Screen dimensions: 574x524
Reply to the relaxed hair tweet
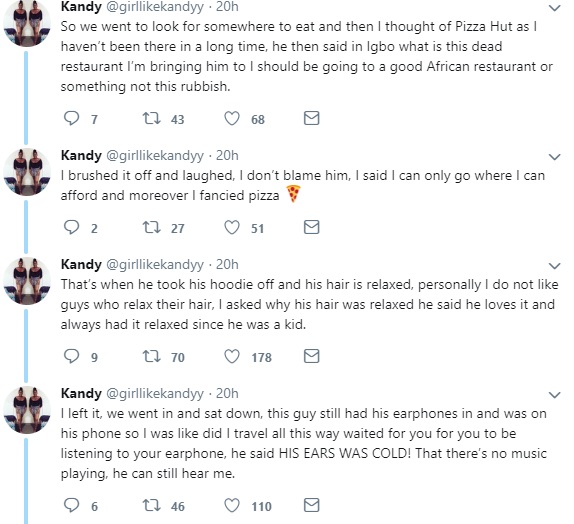71,356
